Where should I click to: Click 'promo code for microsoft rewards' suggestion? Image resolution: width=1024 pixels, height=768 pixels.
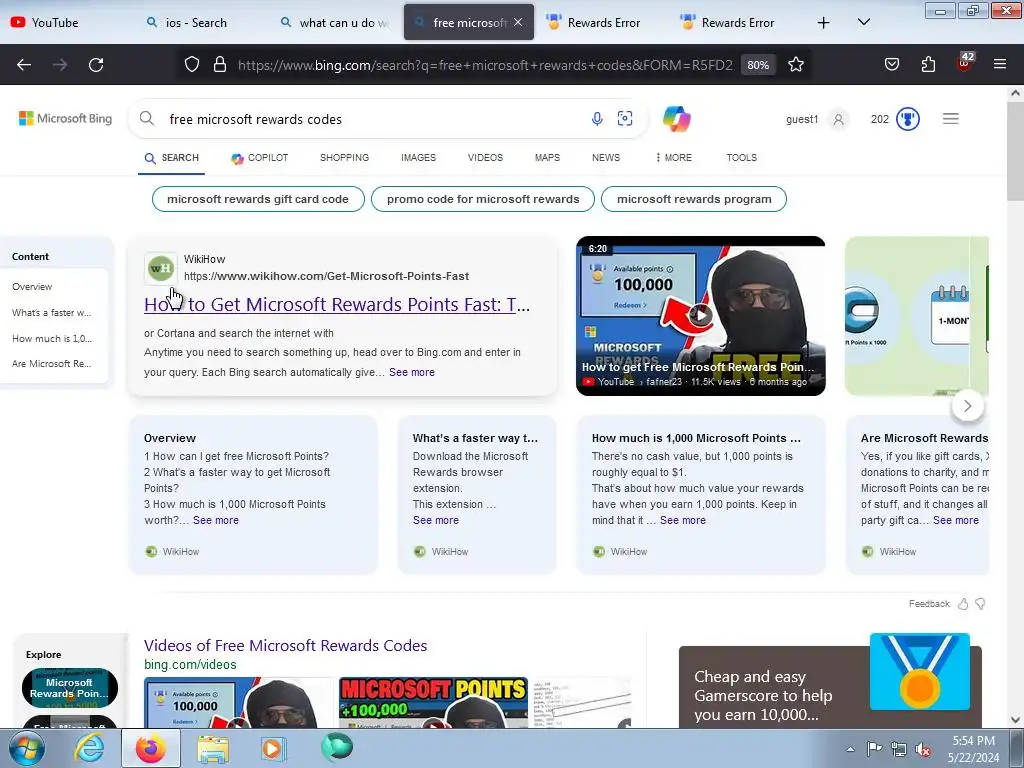click(483, 199)
